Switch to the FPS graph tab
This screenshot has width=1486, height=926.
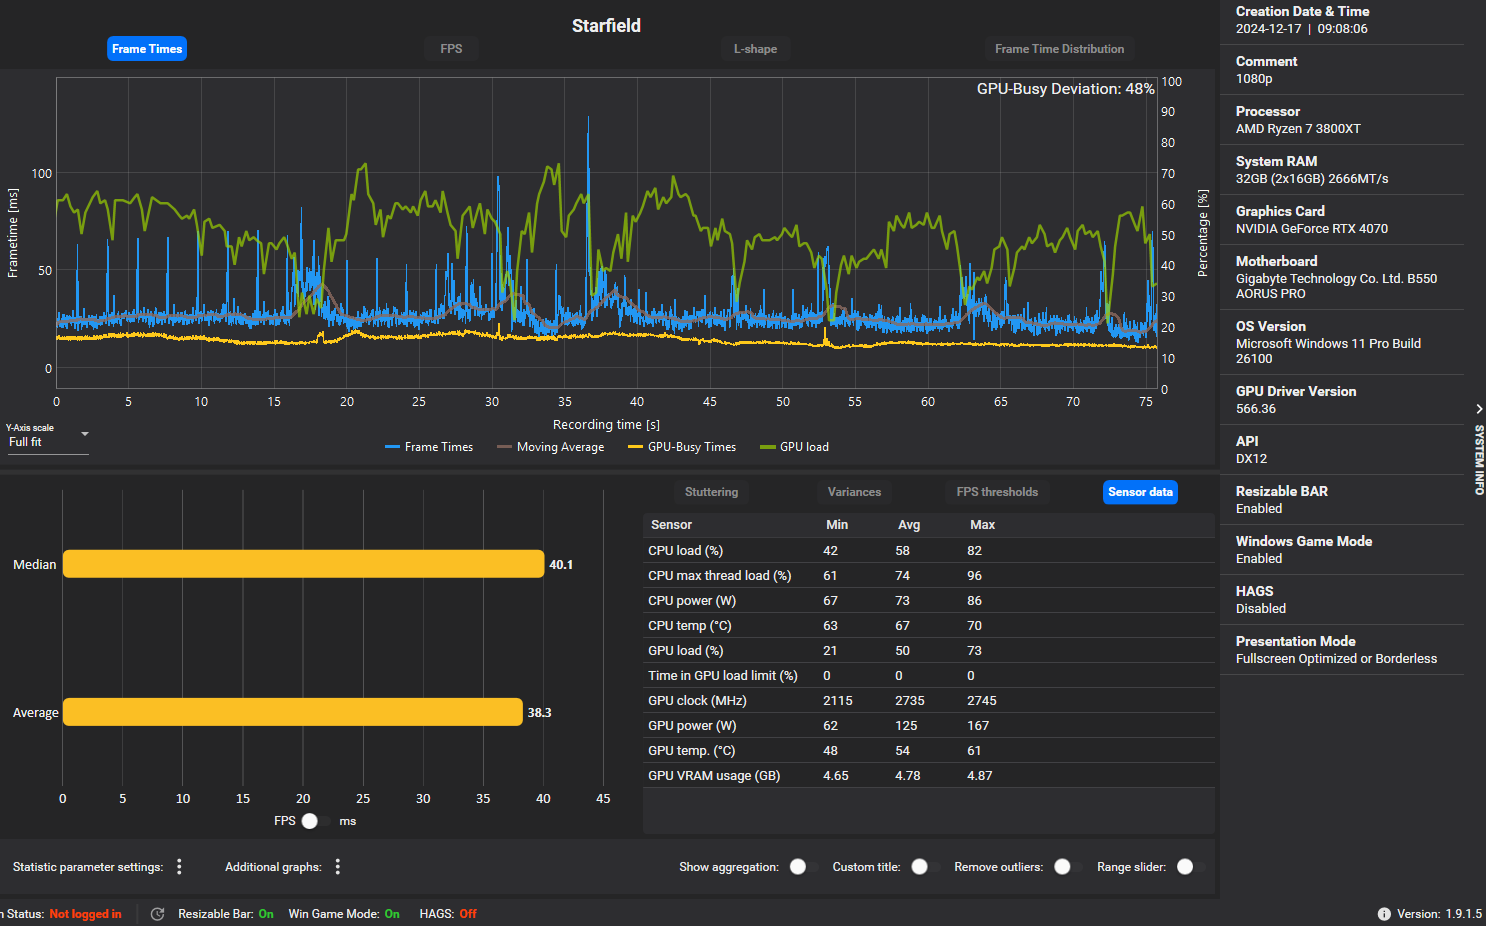point(451,49)
